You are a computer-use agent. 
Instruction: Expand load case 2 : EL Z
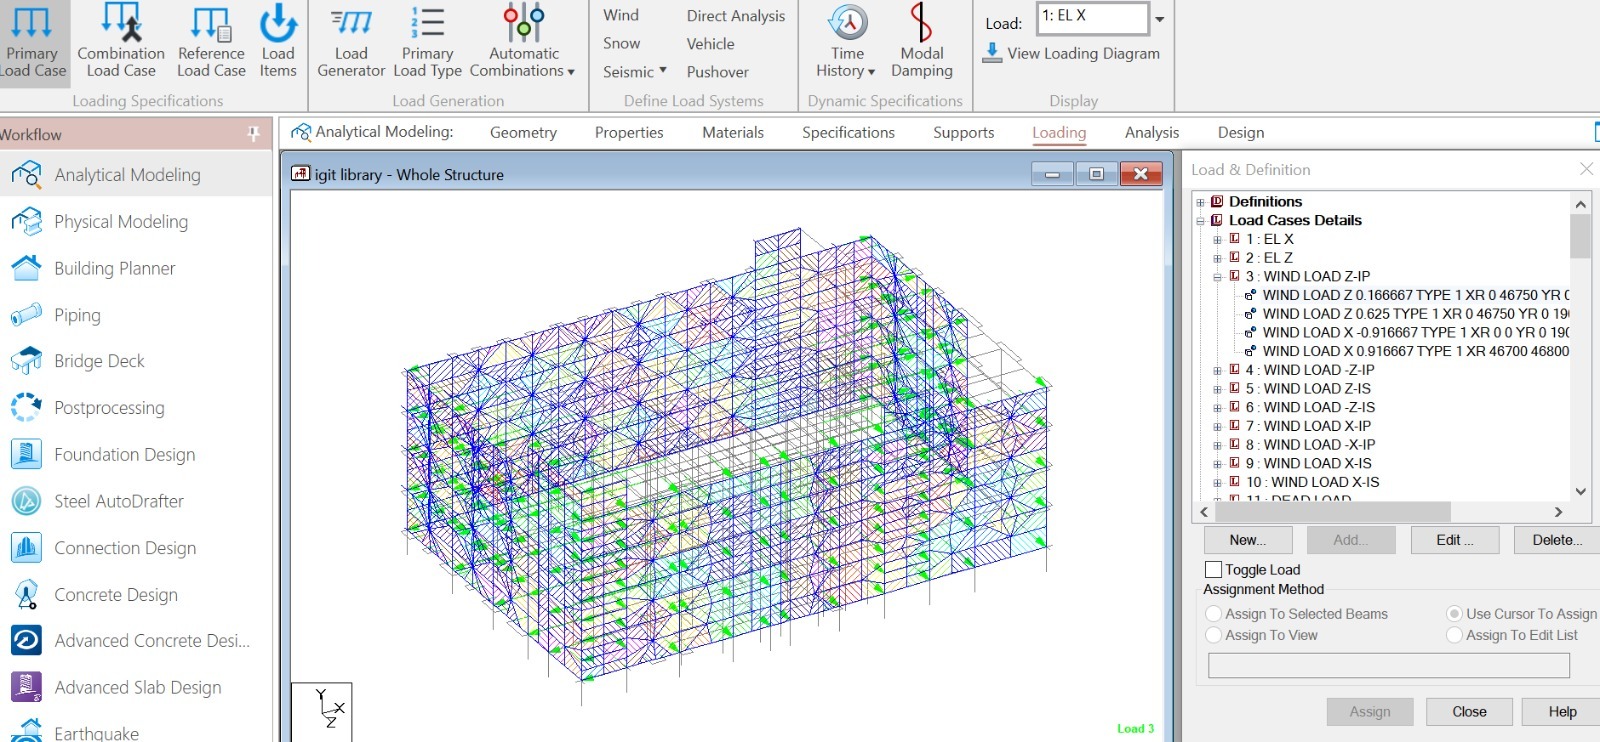(x=1217, y=258)
